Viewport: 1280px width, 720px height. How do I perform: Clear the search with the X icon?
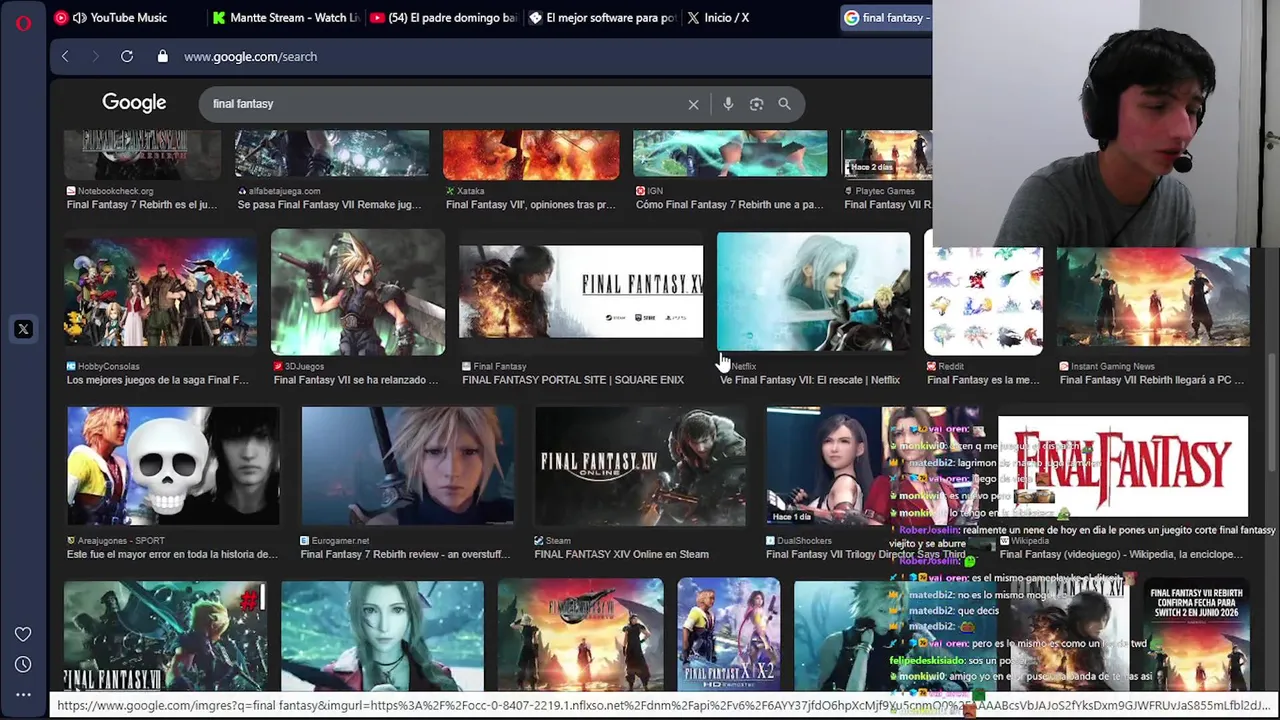[693, 104]
